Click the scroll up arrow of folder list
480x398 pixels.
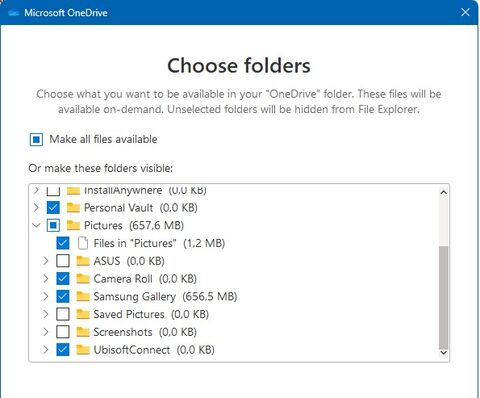pyautogui.click(x=443, y=192)
